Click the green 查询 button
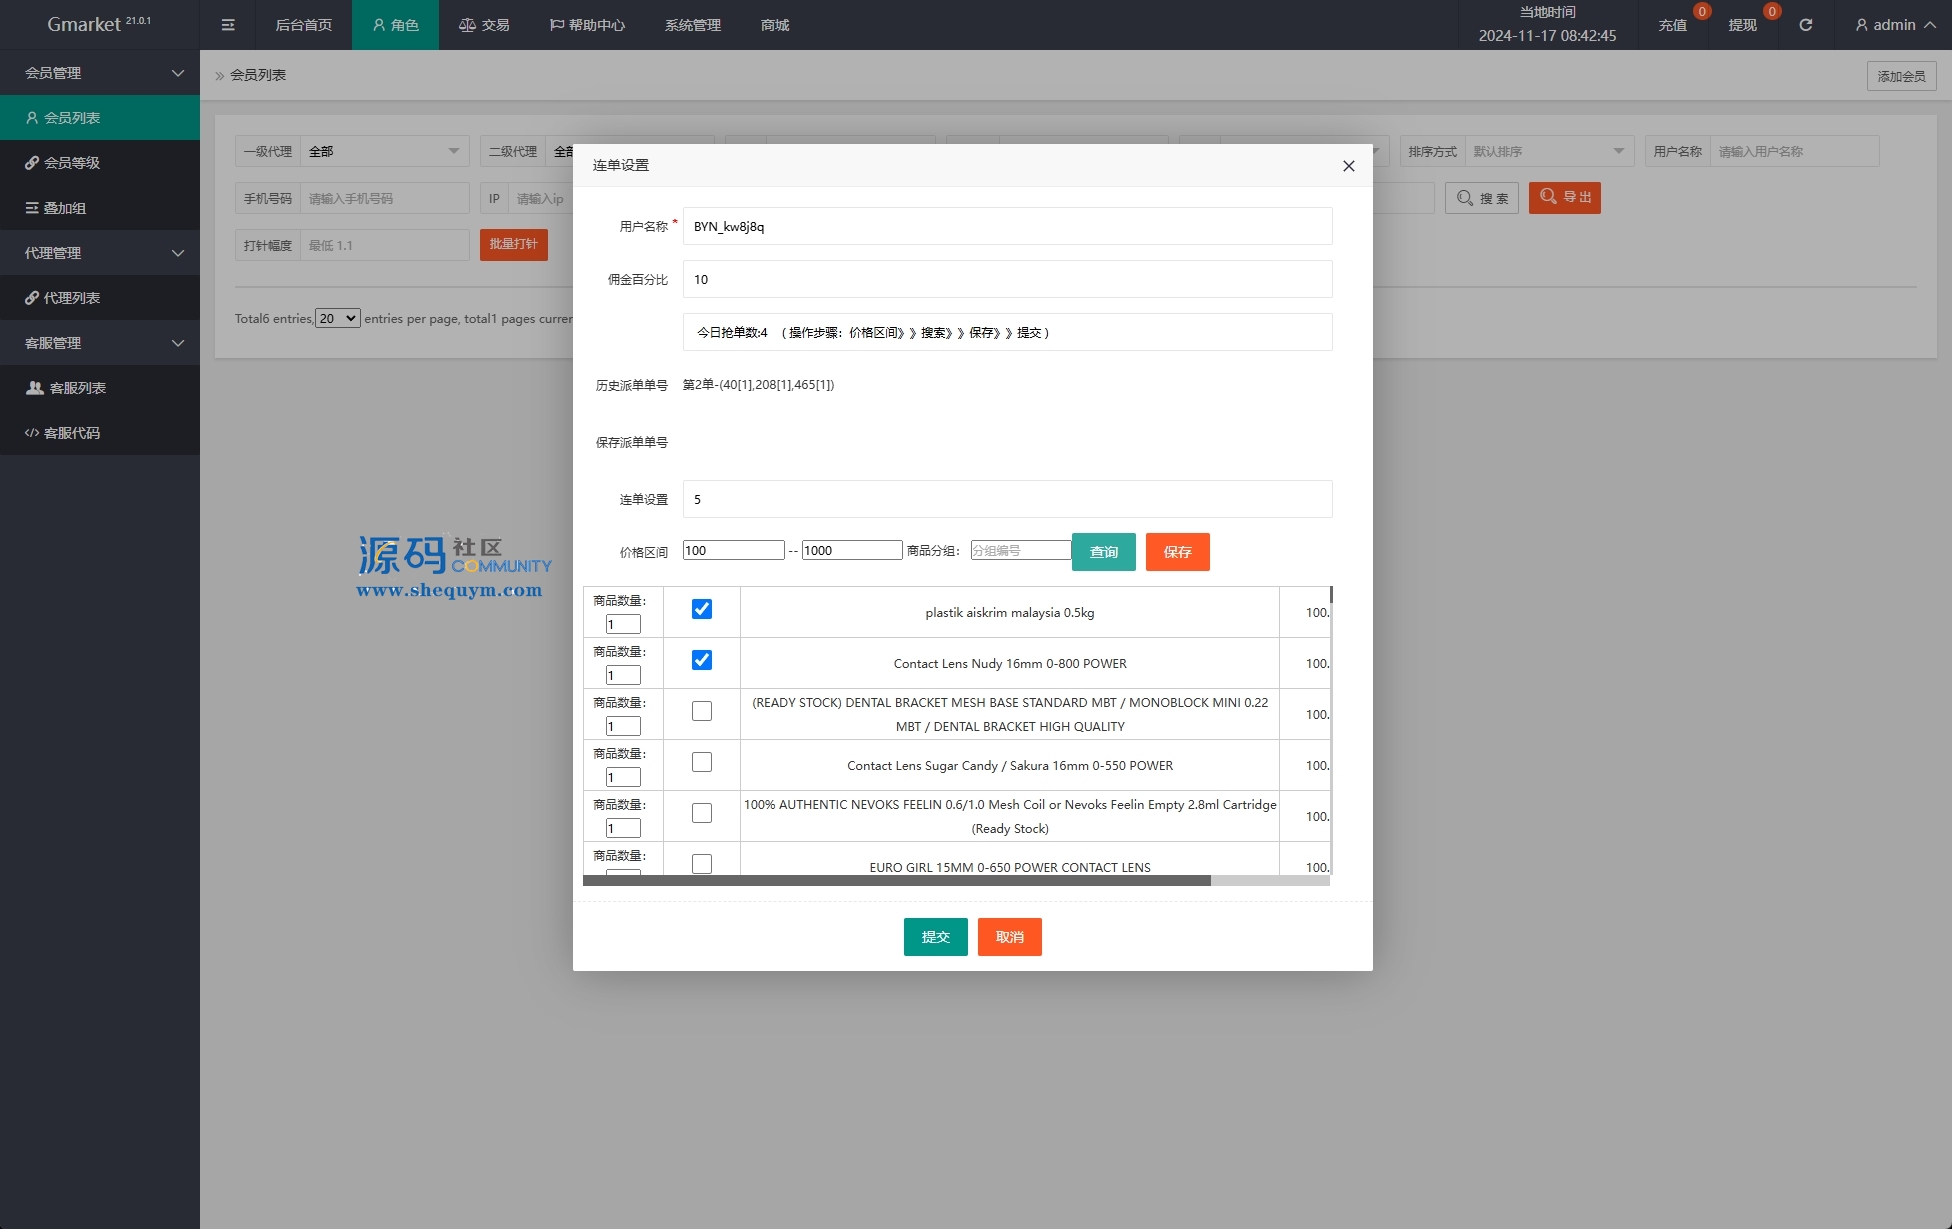This screenshot has width=1952, height=1229. (x=1103, y=552)
